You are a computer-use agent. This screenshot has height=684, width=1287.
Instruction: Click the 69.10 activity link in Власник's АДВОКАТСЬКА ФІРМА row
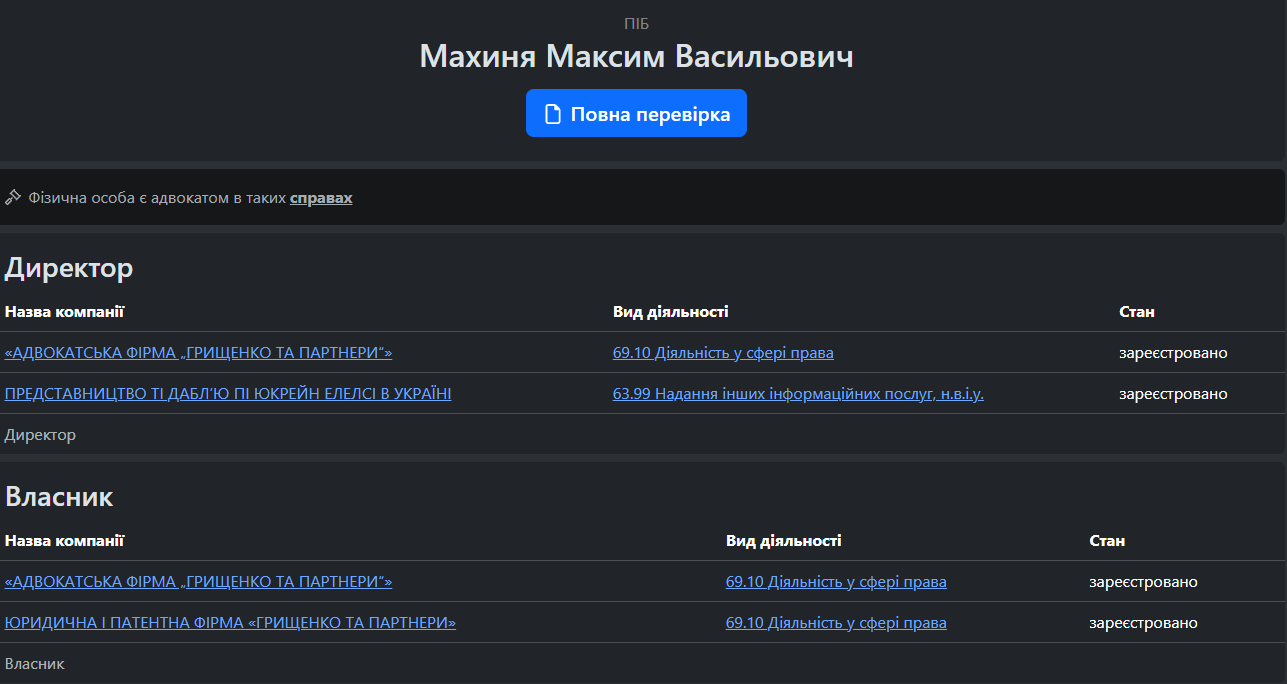pyautogui.click(x=836, y=582)
